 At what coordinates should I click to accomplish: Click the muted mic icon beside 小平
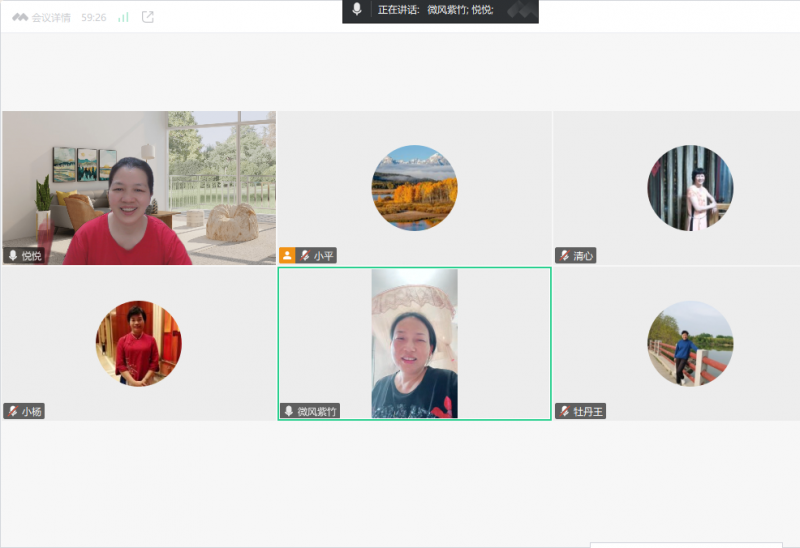(x=305, y=256)
